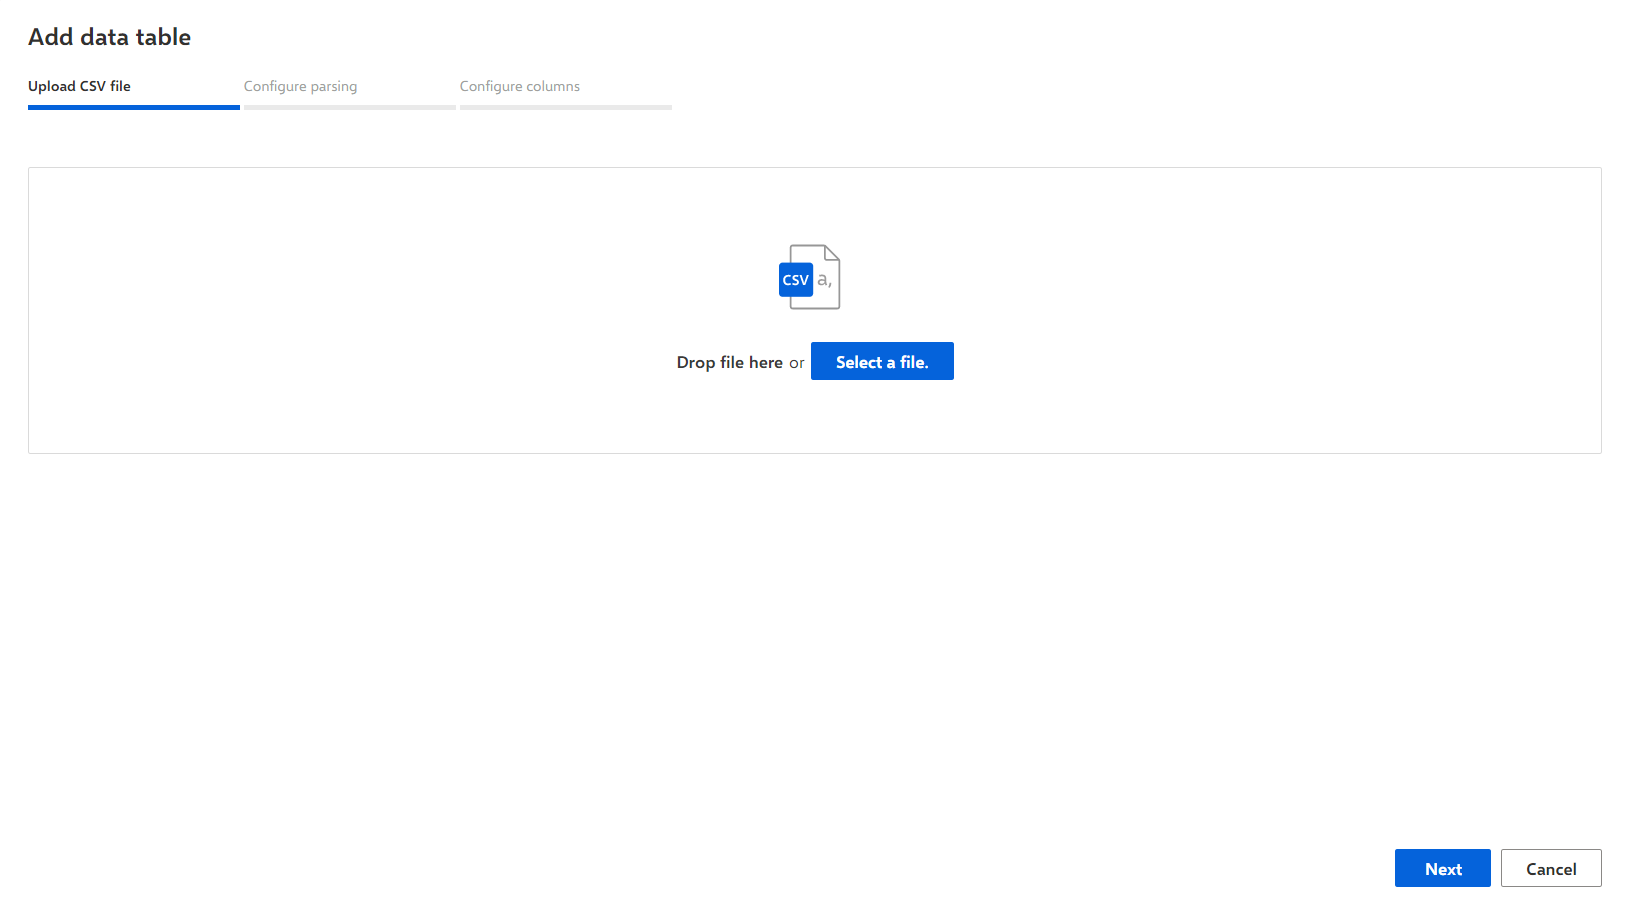Cancel adding data table

1551,868
